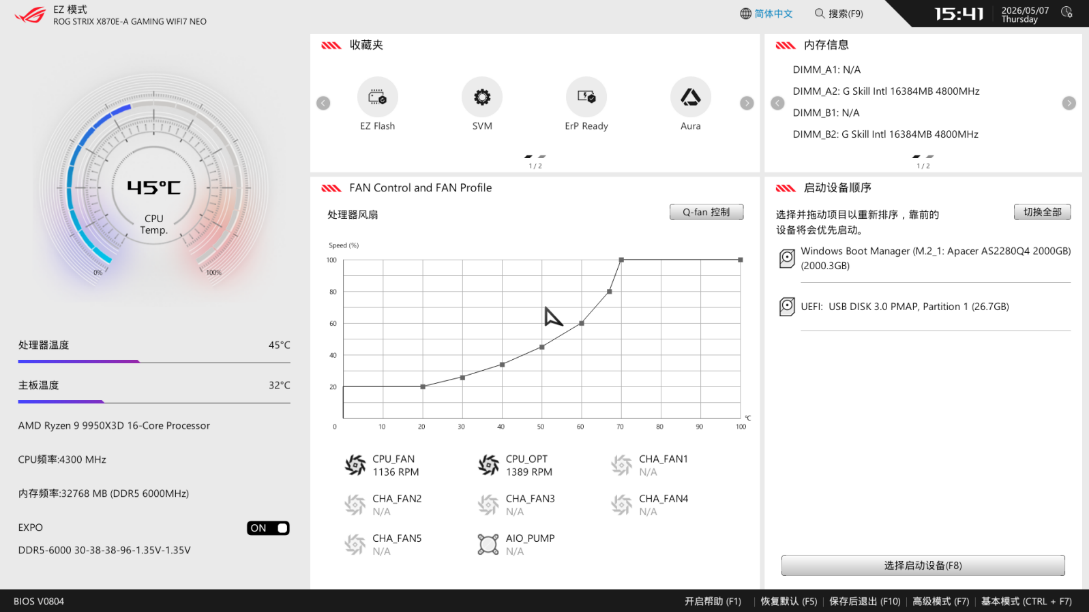Click the 启动设备顺序 panel title
The image size is (1089, 612).
click(837, 188)
